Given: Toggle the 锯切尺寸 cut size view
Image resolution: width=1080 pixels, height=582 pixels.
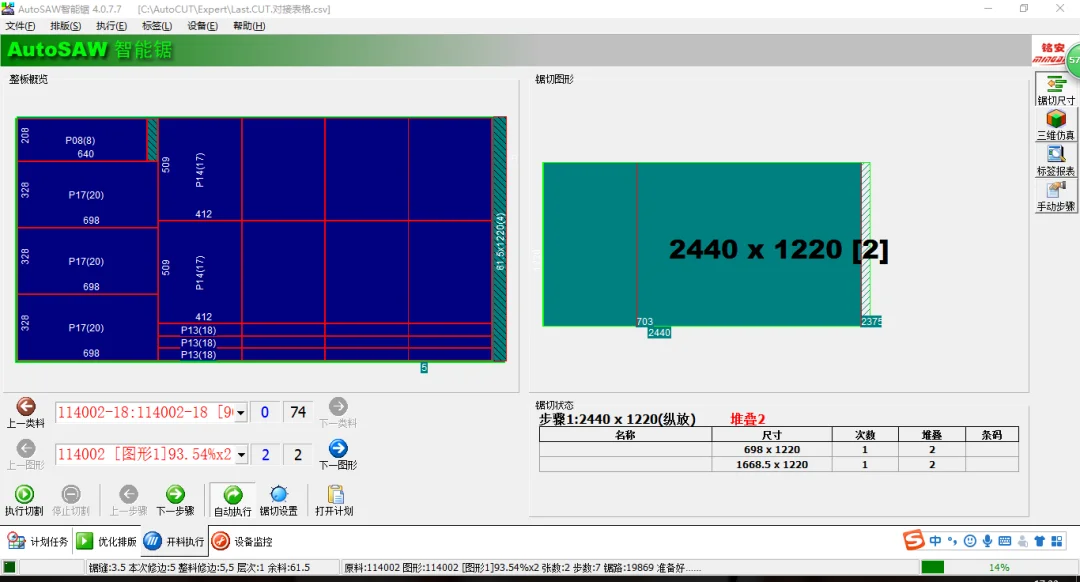Looking at the screenshot, I should click(x=1056, y=89).
